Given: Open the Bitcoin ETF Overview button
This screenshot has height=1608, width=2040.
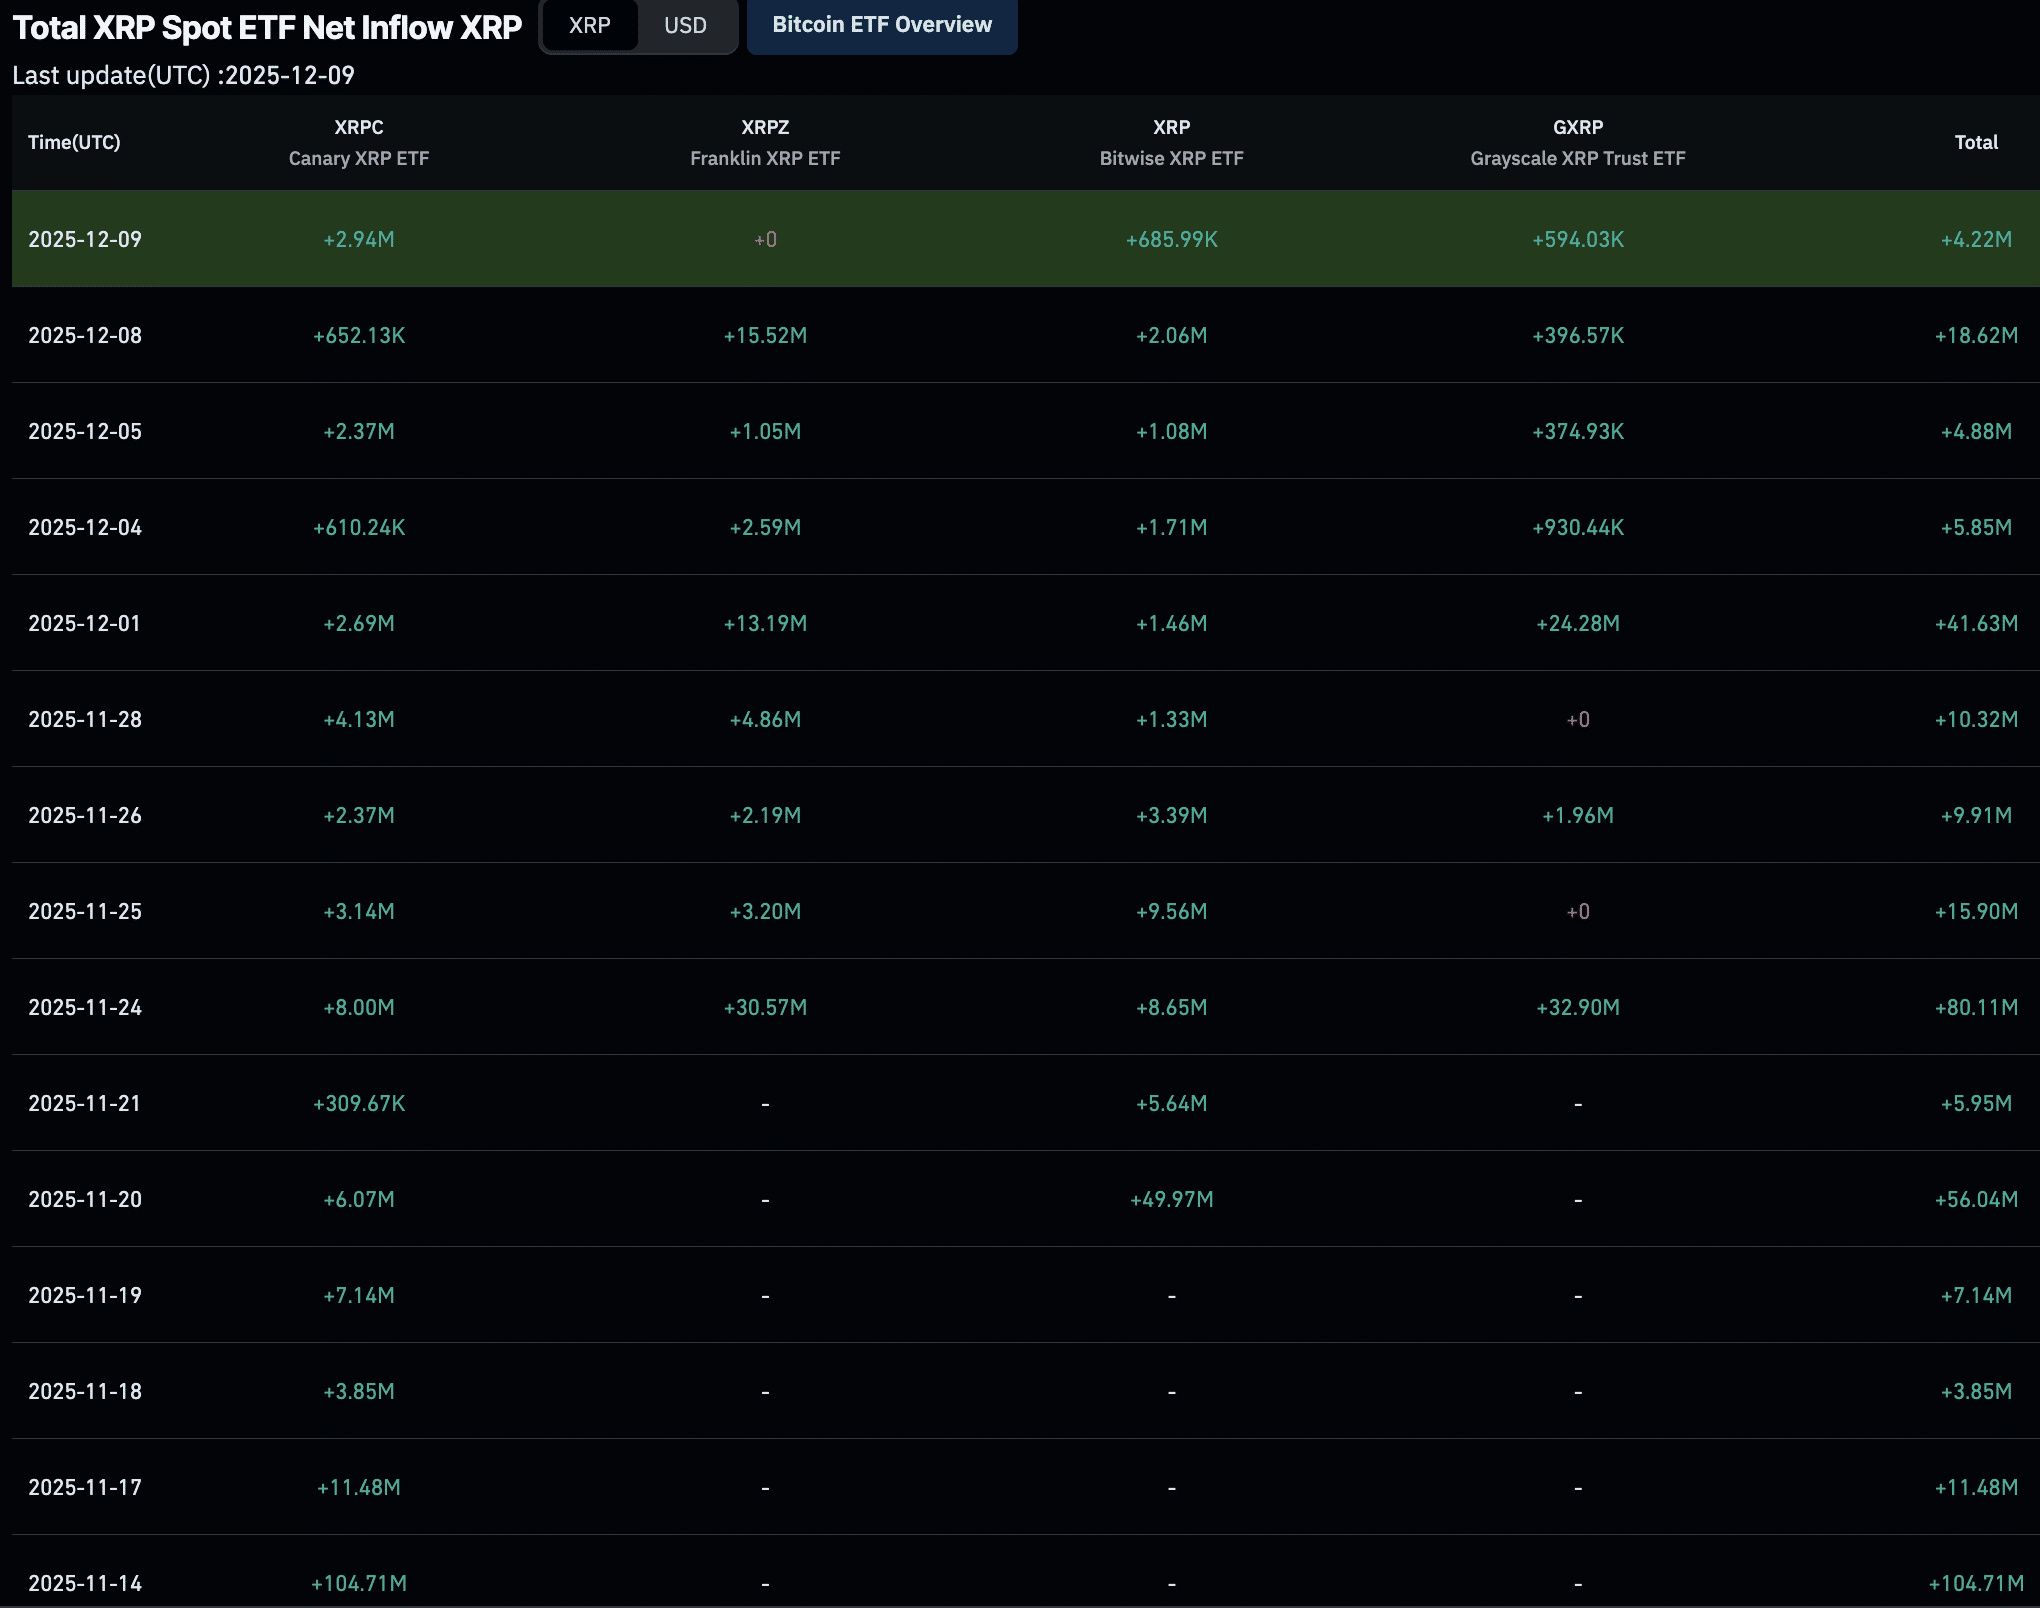Looking at the screenshot, I should pyautogui.click(x=881, y=25).
